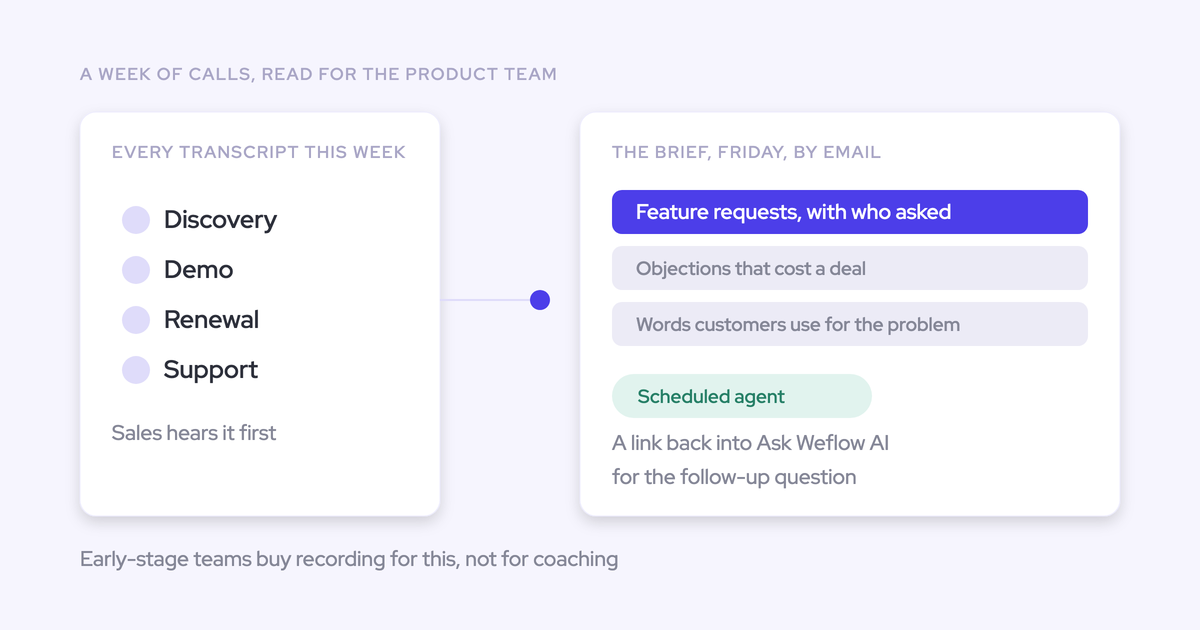
Task: Click the circle icon beside Demo
Action: tap(136, 270)
